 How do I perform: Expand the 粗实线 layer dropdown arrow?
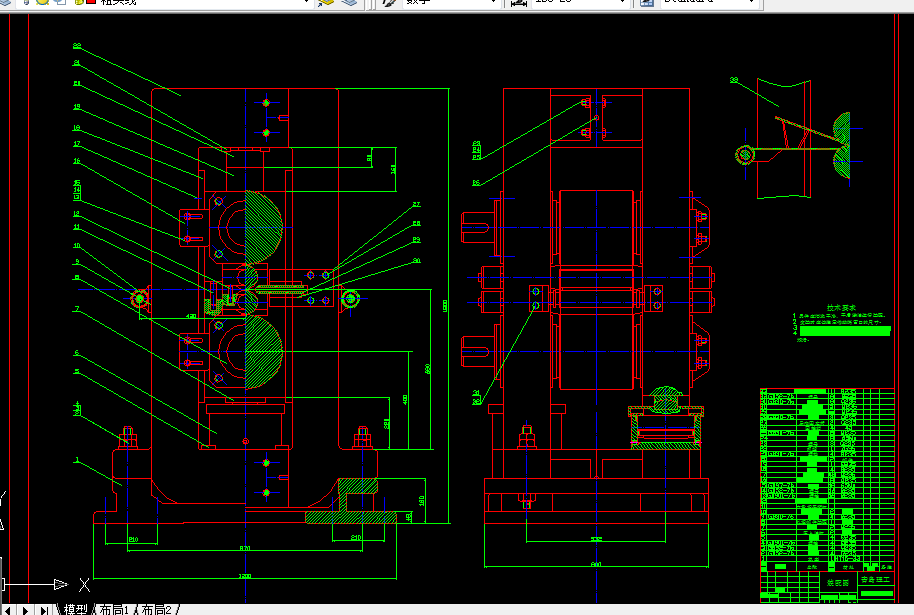tap(307, 2)
